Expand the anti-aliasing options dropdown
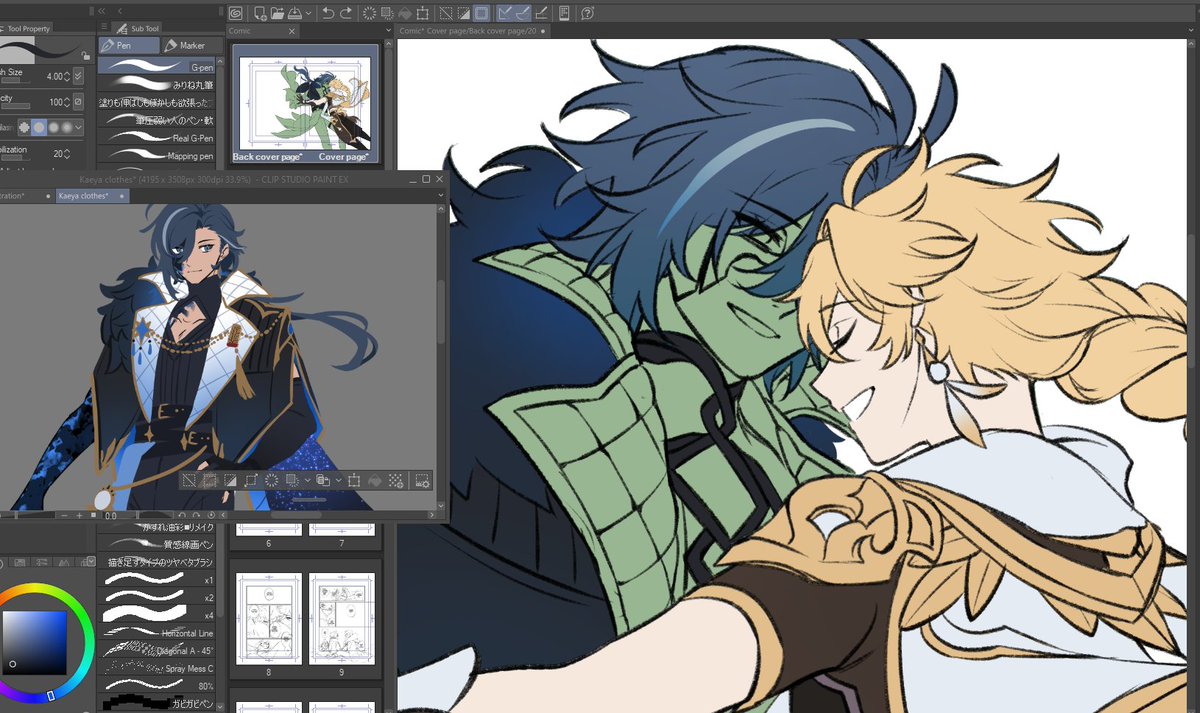Screen dimensions: 1200x713 (79, 128)
